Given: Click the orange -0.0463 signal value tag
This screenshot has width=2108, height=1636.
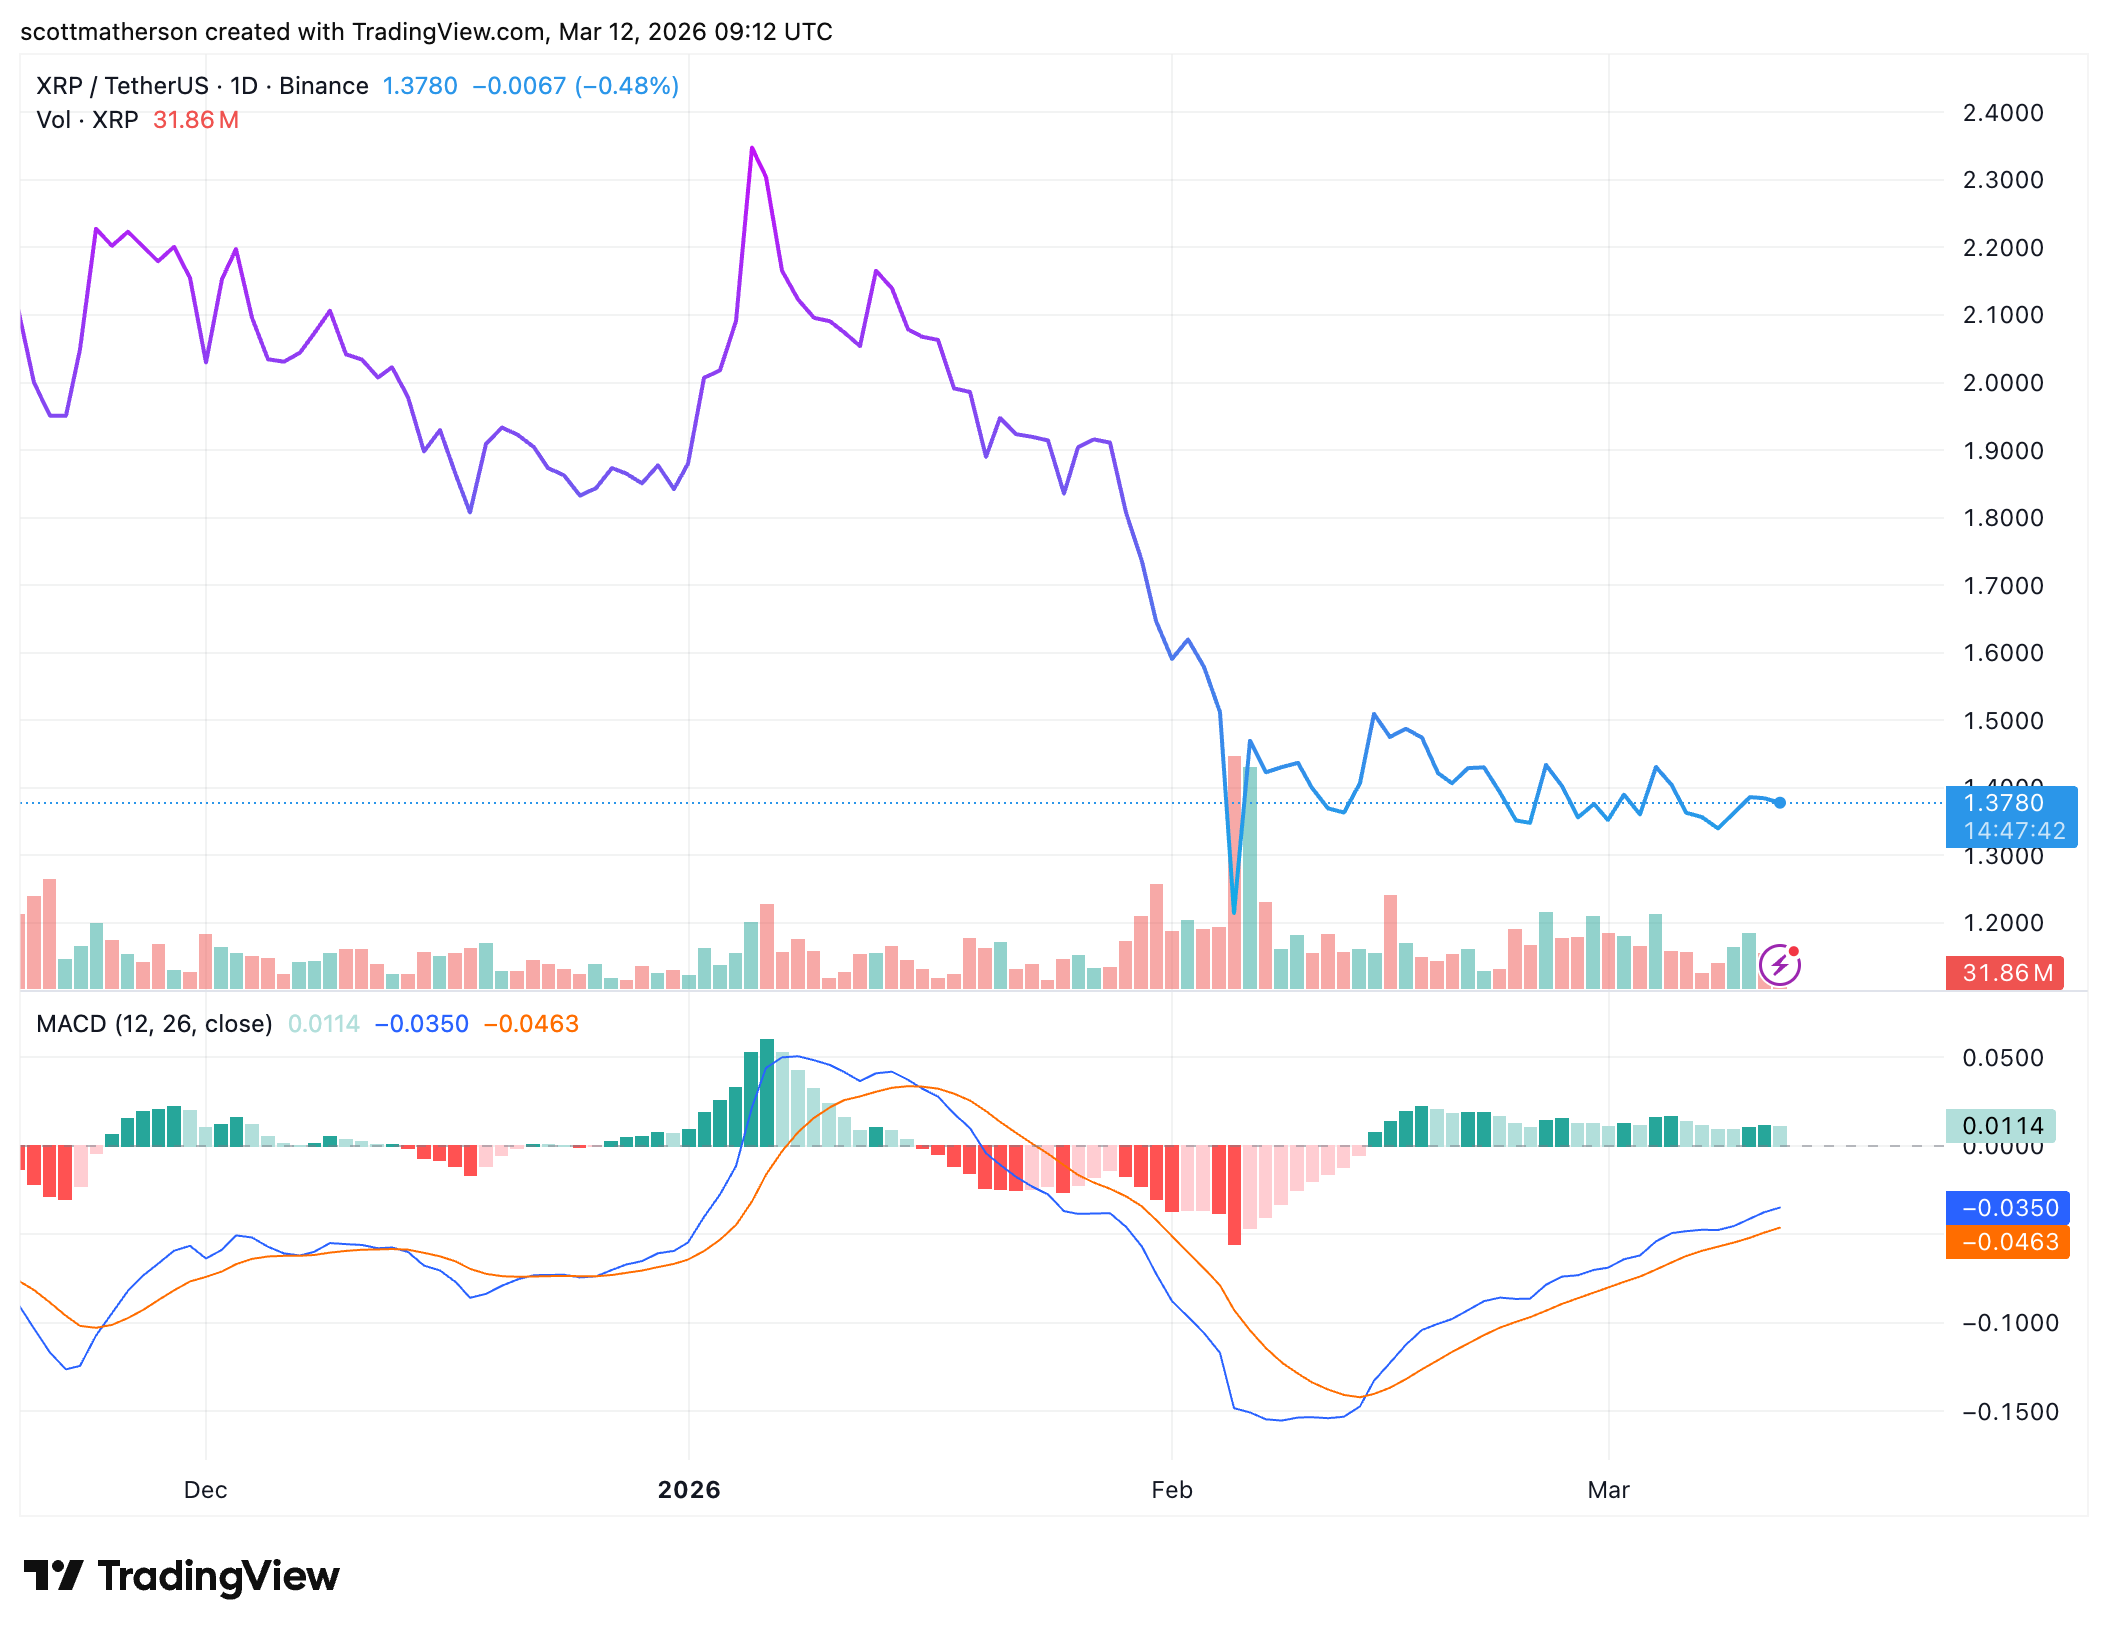Looking at the screenshot, I should click(2008, 1242).
